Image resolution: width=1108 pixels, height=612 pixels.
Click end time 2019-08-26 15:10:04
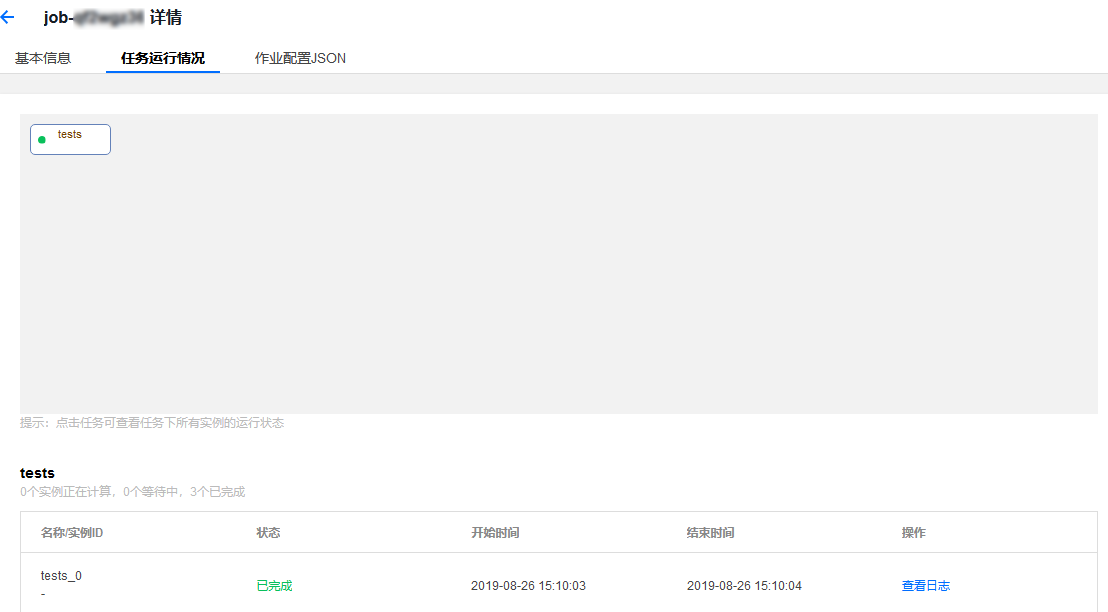744,585
